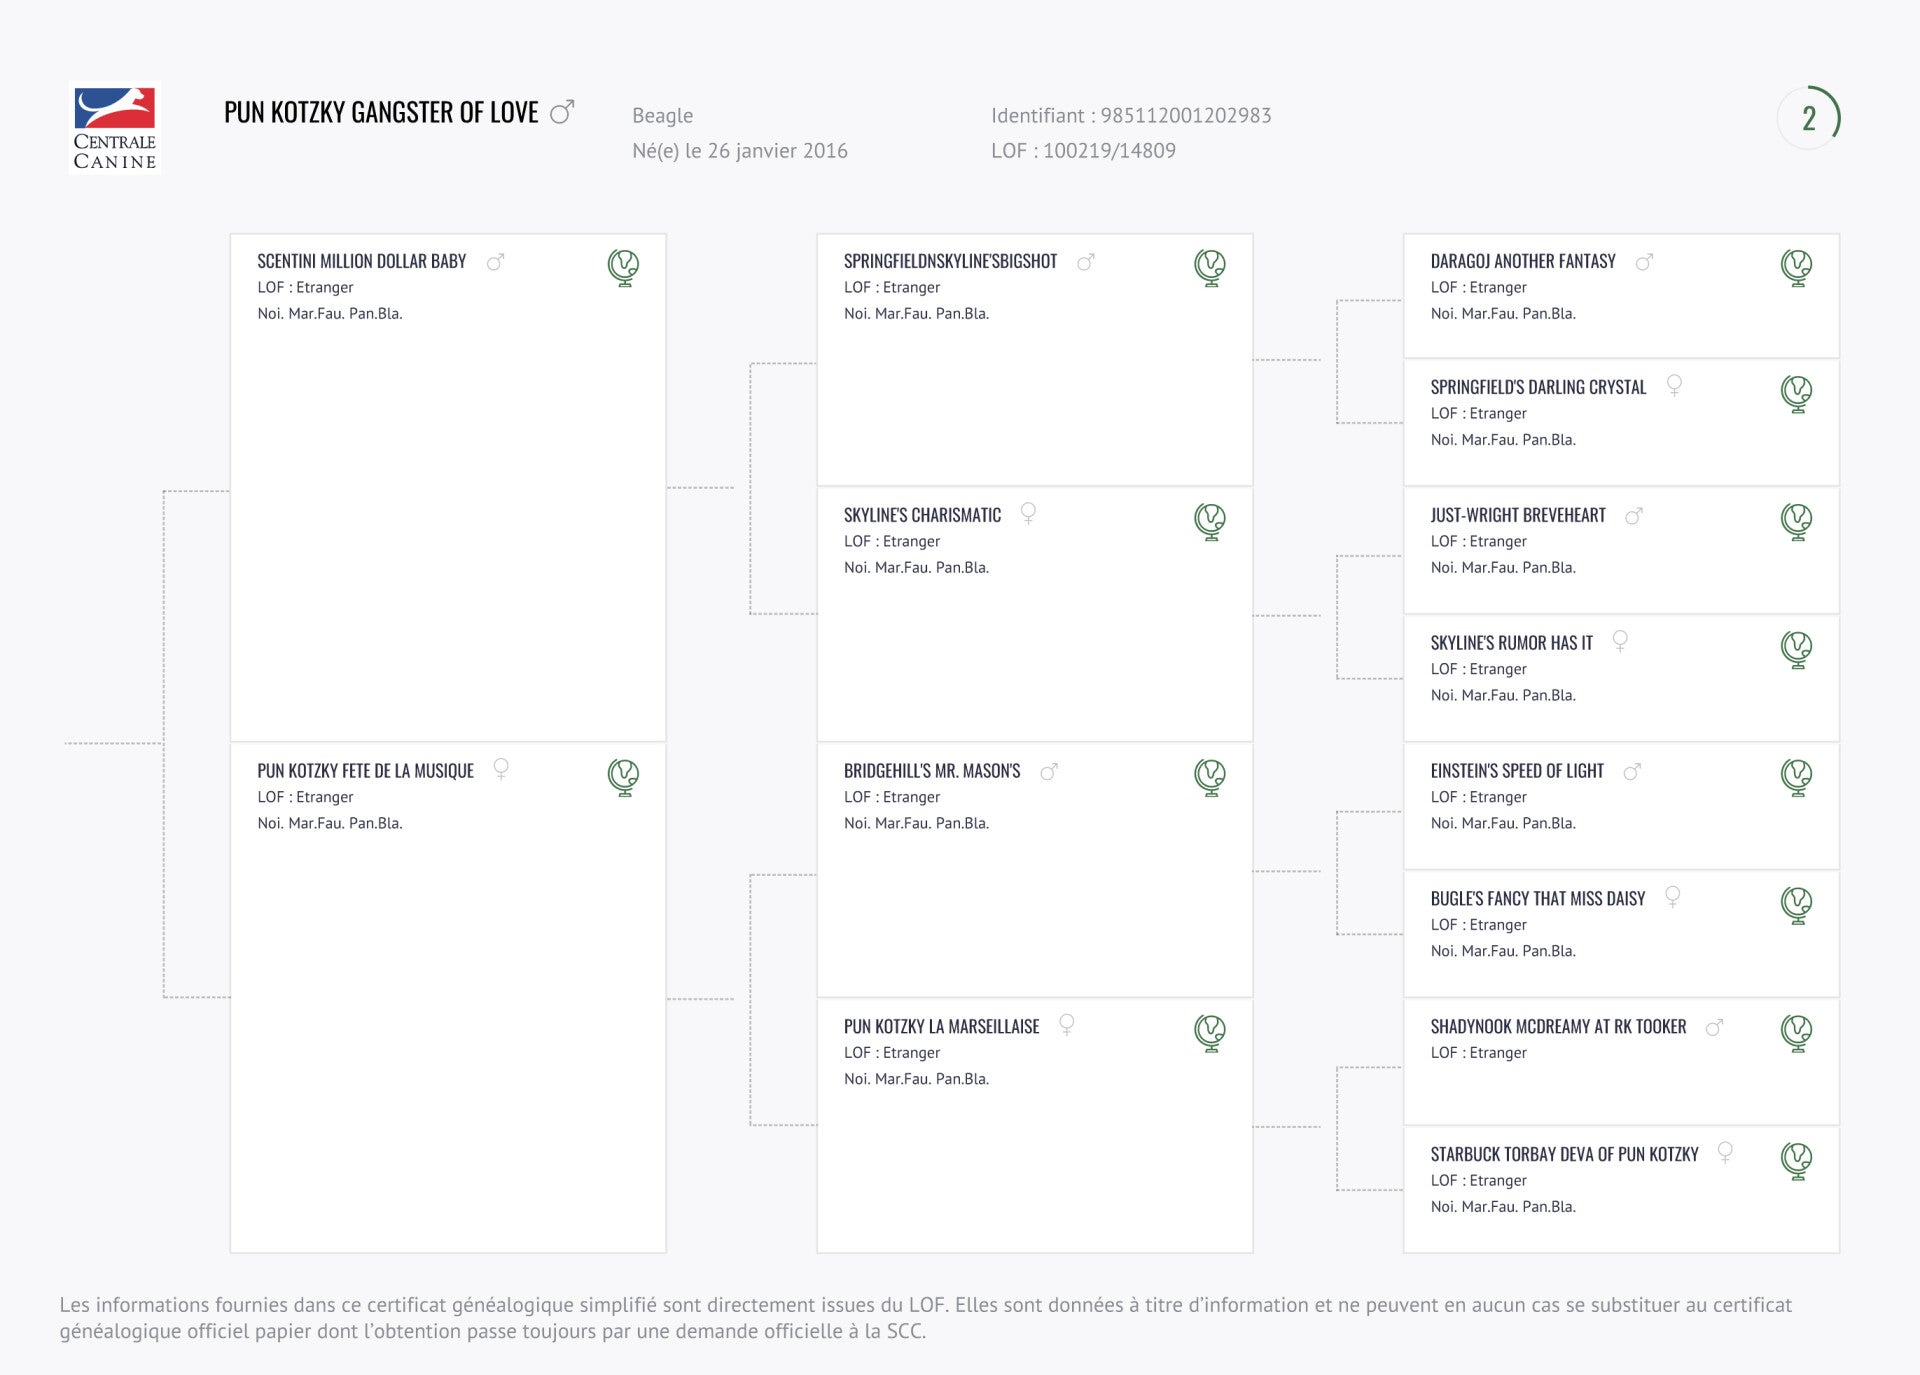Screen dimensions: 1920x1375
Task: Click health icon on Daragoj Another Fantasy card
Action: (1797, 268)
